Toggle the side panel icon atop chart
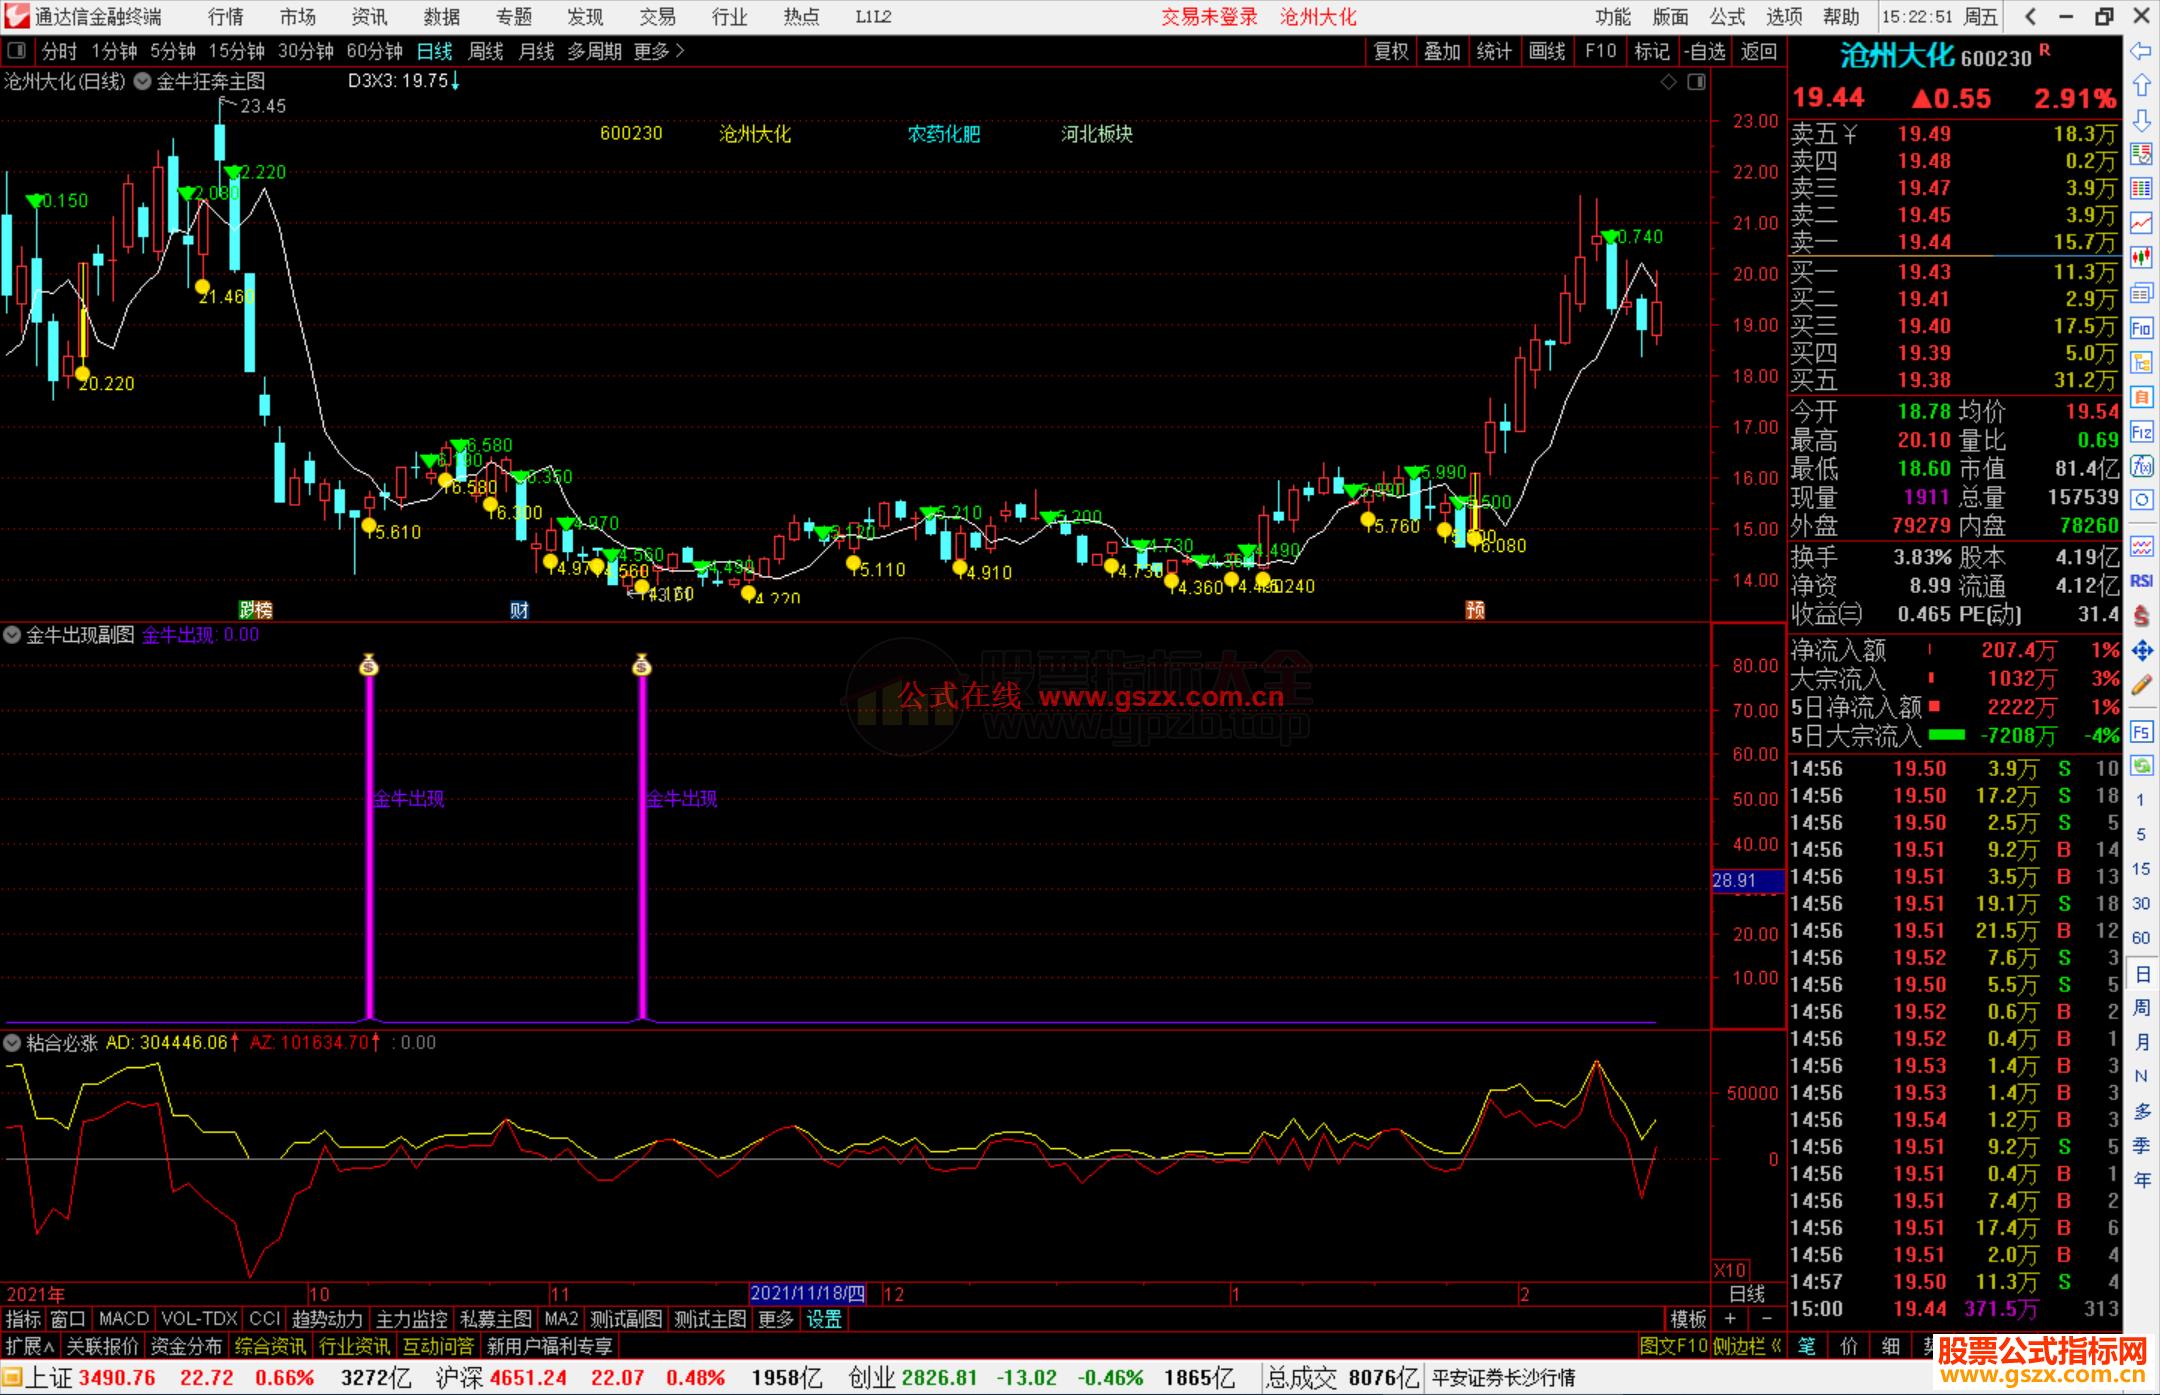This screenshot has height=1395, width=2160. pos(1696,82)
